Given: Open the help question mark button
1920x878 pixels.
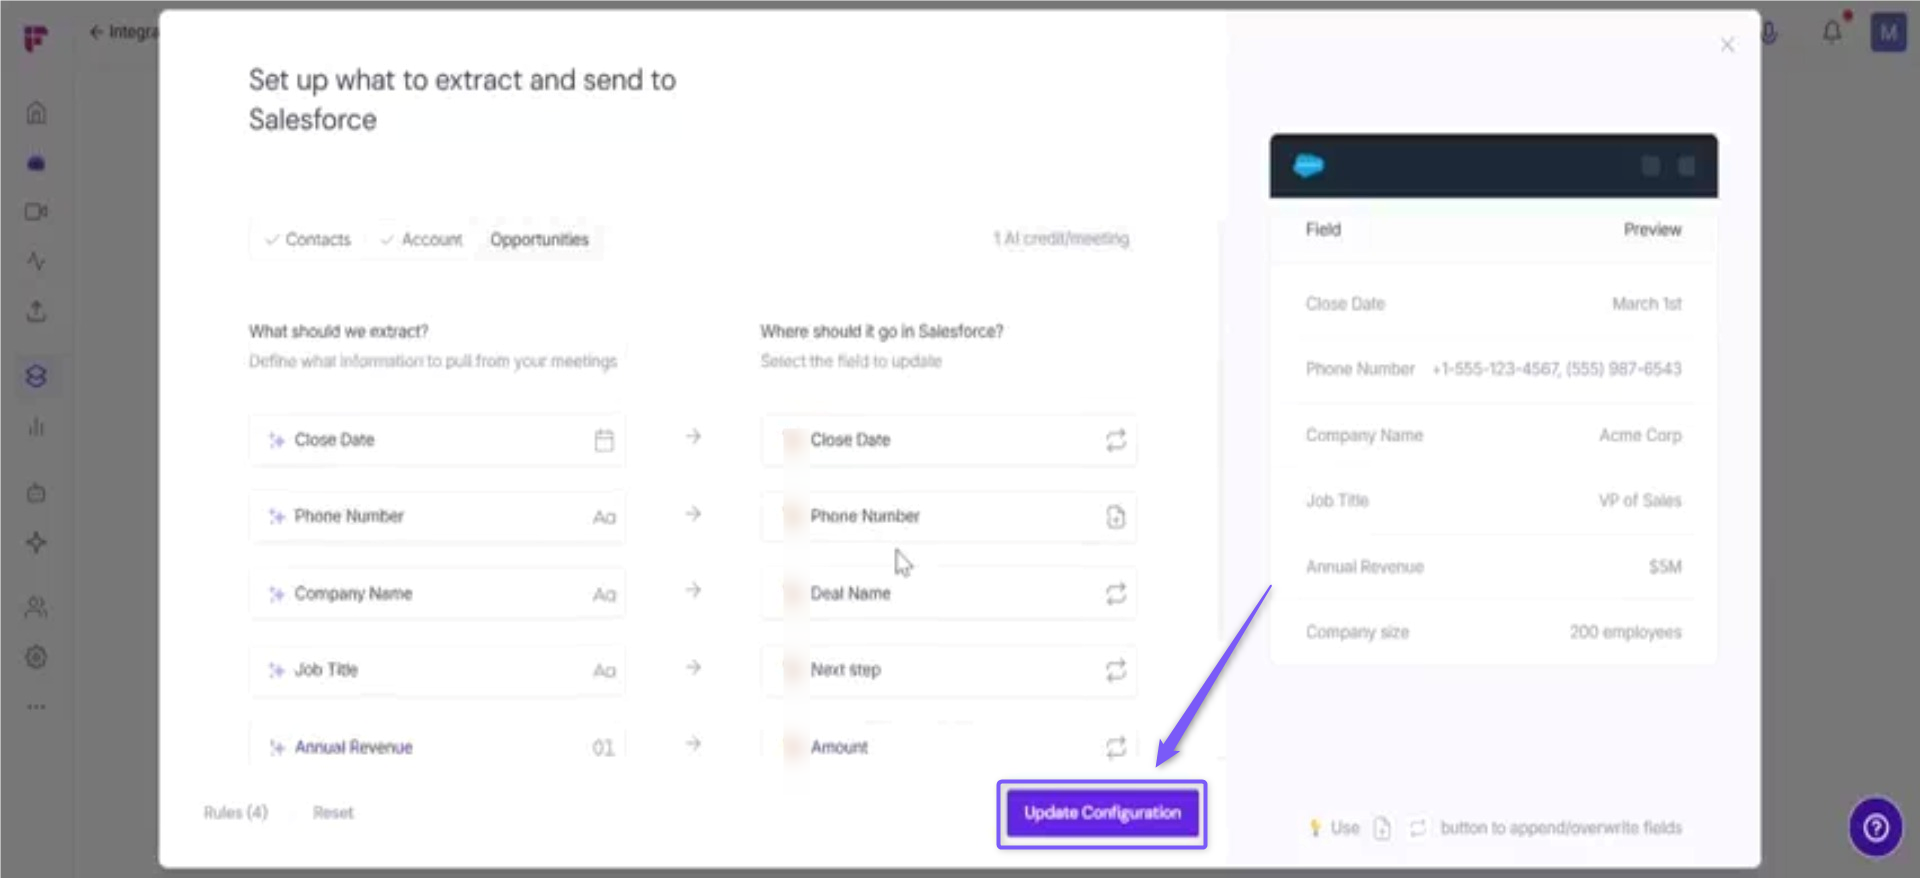Looking at the screenshot, I should pos(1875,827).
